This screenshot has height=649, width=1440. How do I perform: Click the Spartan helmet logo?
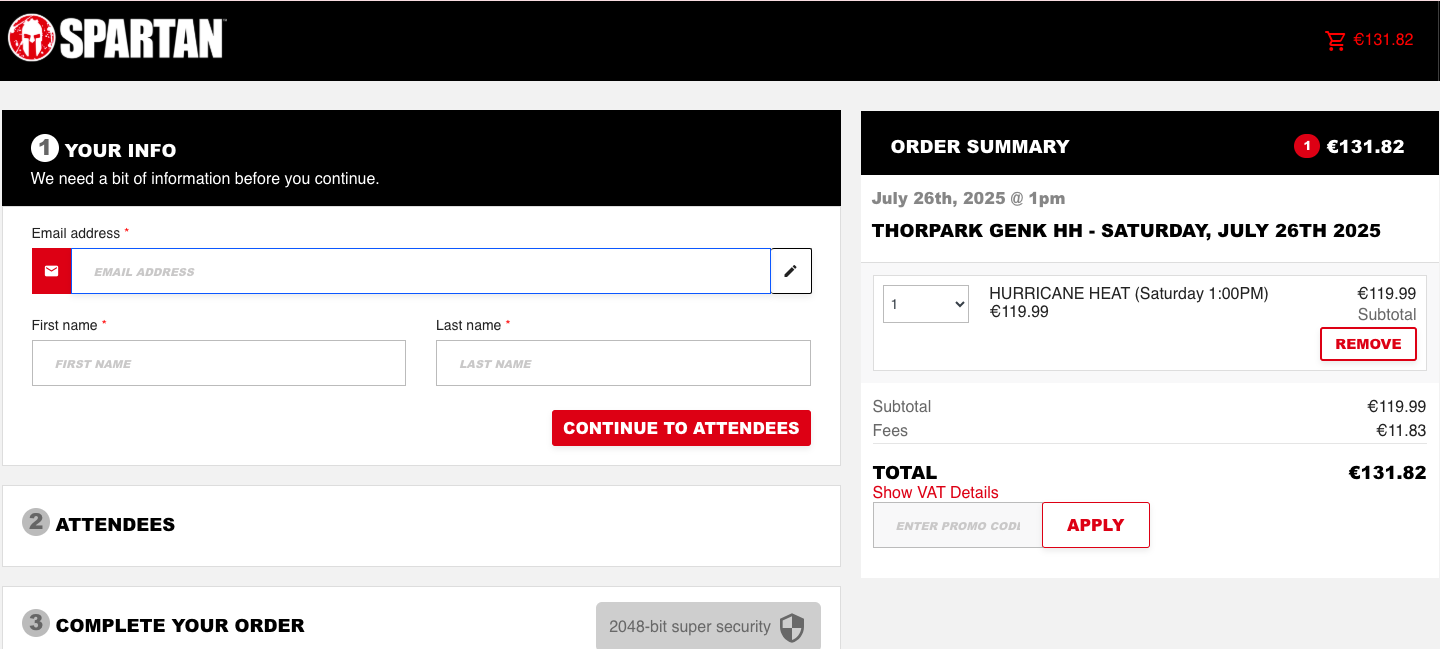coord(31,39)
